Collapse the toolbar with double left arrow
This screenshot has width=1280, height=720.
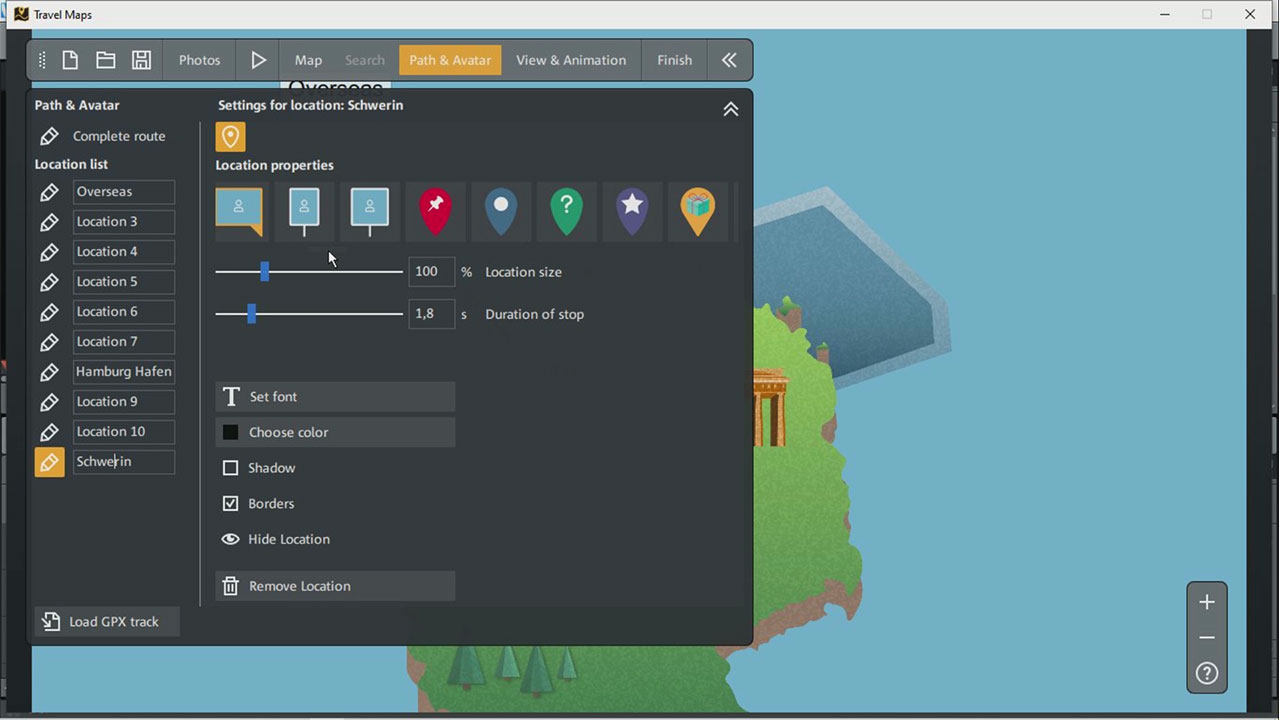[729, 60]
